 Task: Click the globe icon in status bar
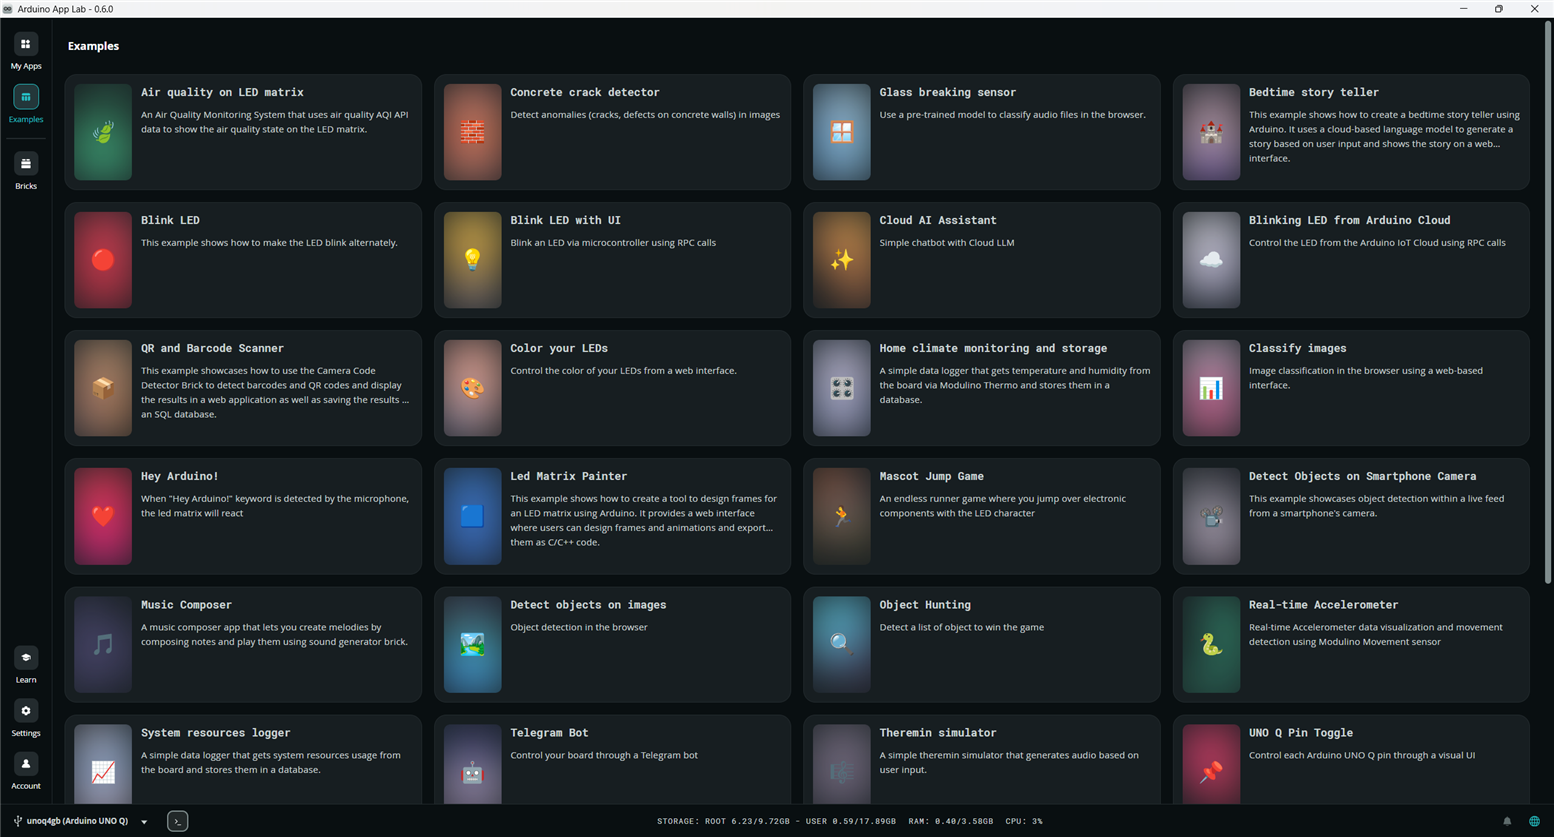coord(1534,821)
